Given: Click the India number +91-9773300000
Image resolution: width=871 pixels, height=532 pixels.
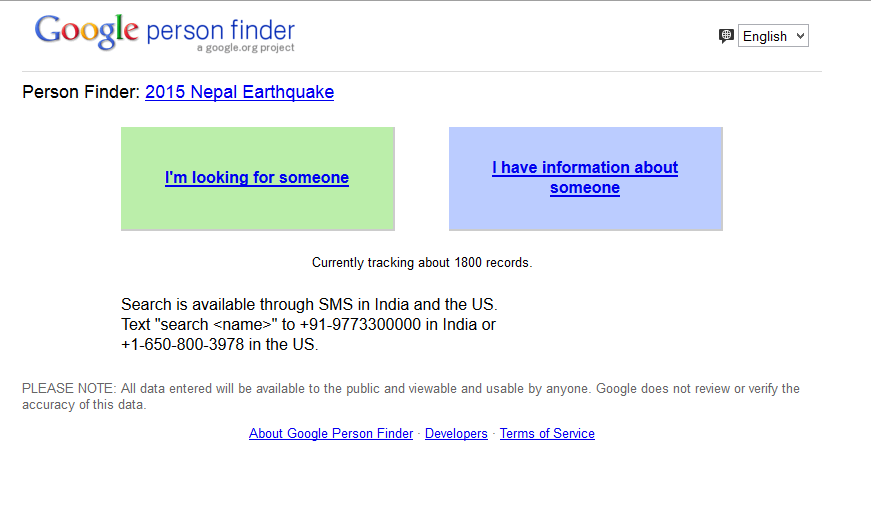Looking at the screenshot, I should point(360,325).
